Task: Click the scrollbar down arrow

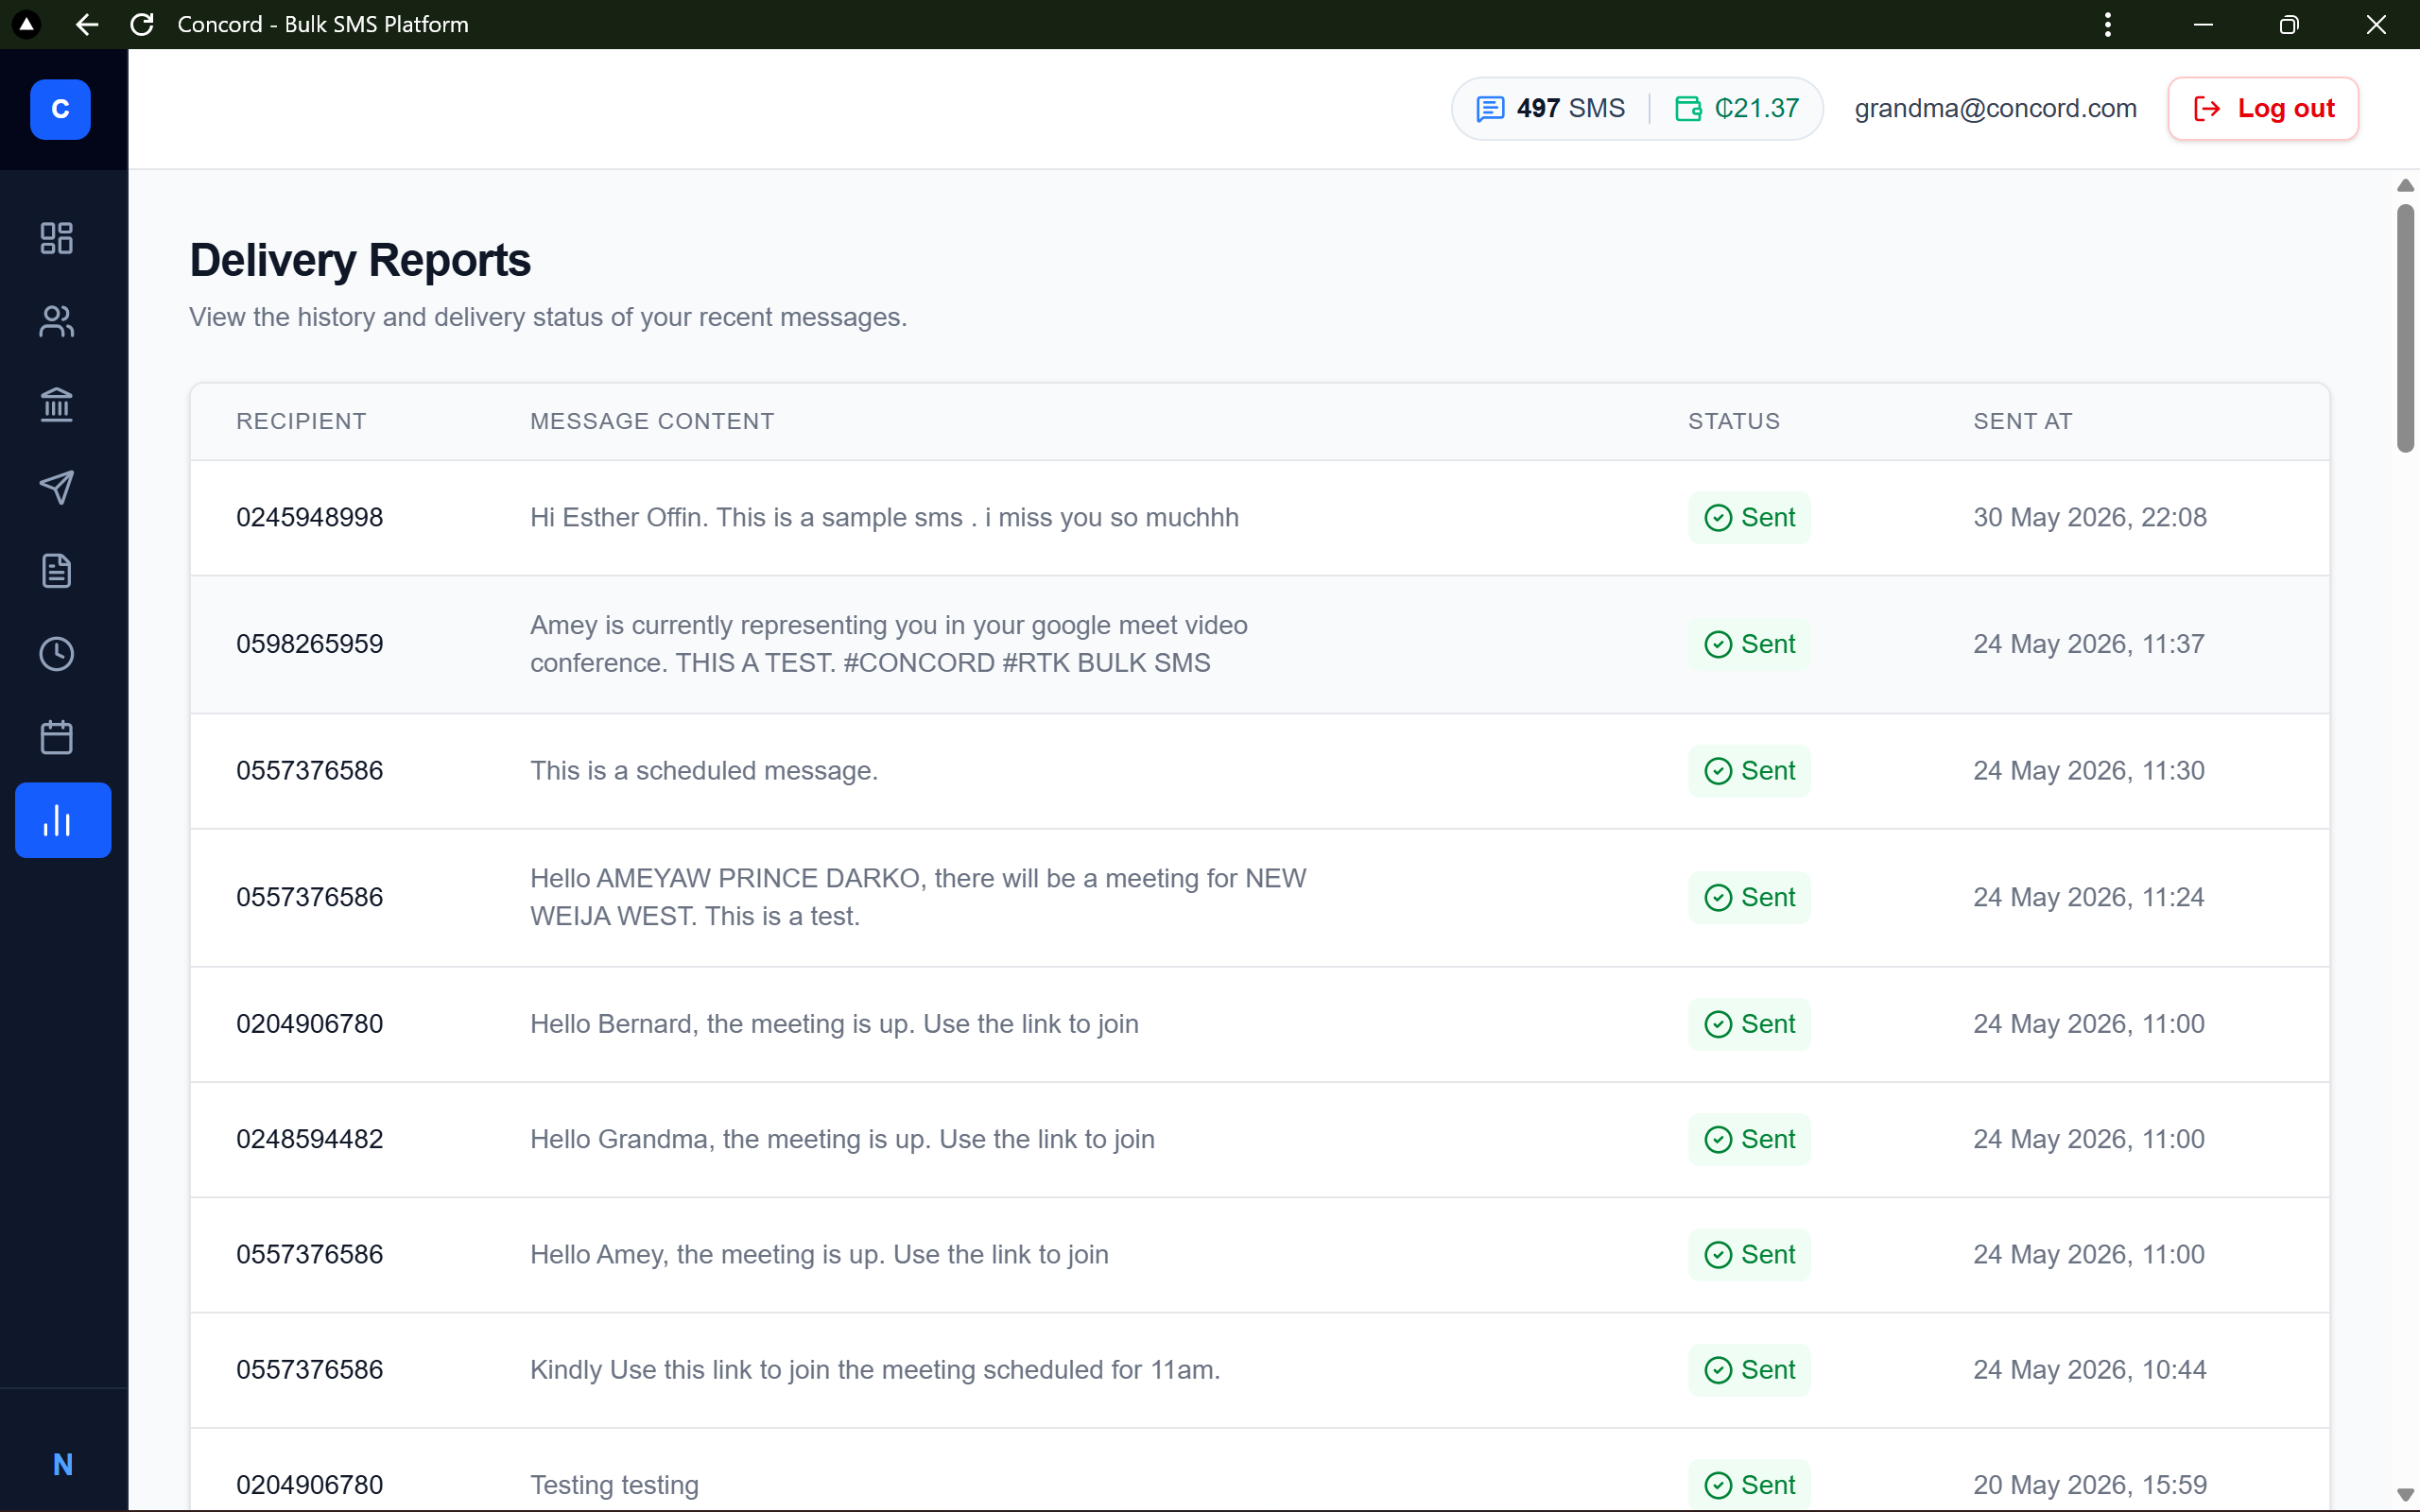Action: click(2405, 1495)
